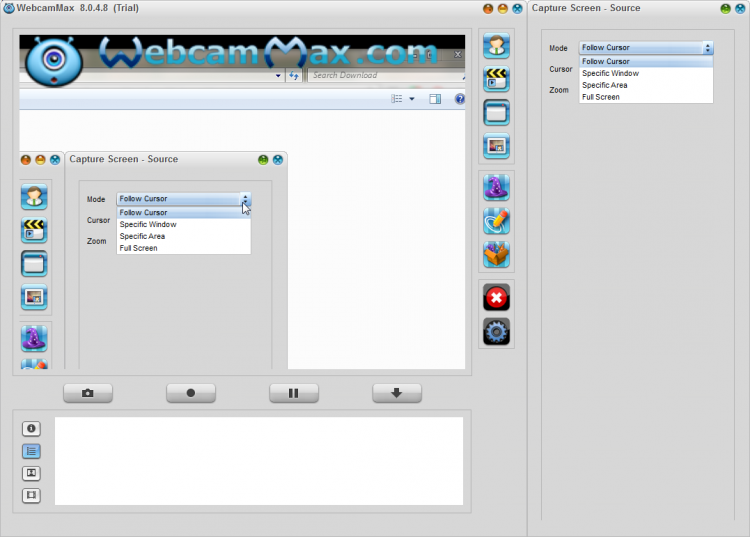Open Mode dropdown in right Capture Screen panel

pos(646,48)
